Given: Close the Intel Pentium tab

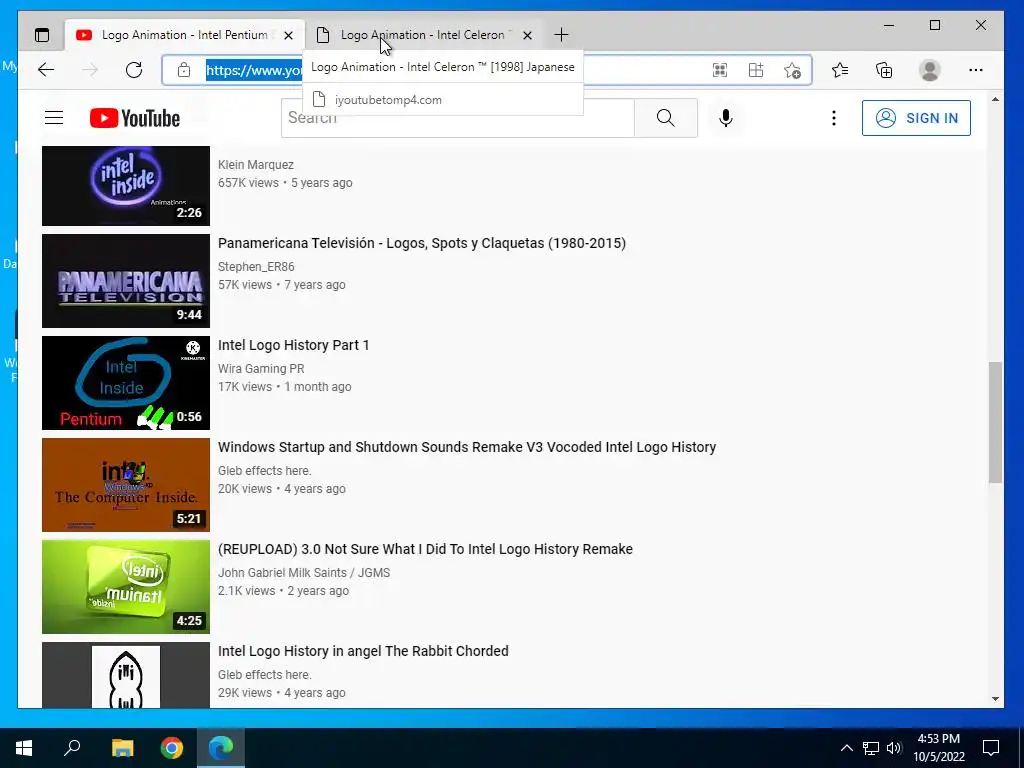Looking at the screenshot, I should [x=288, y=35].
